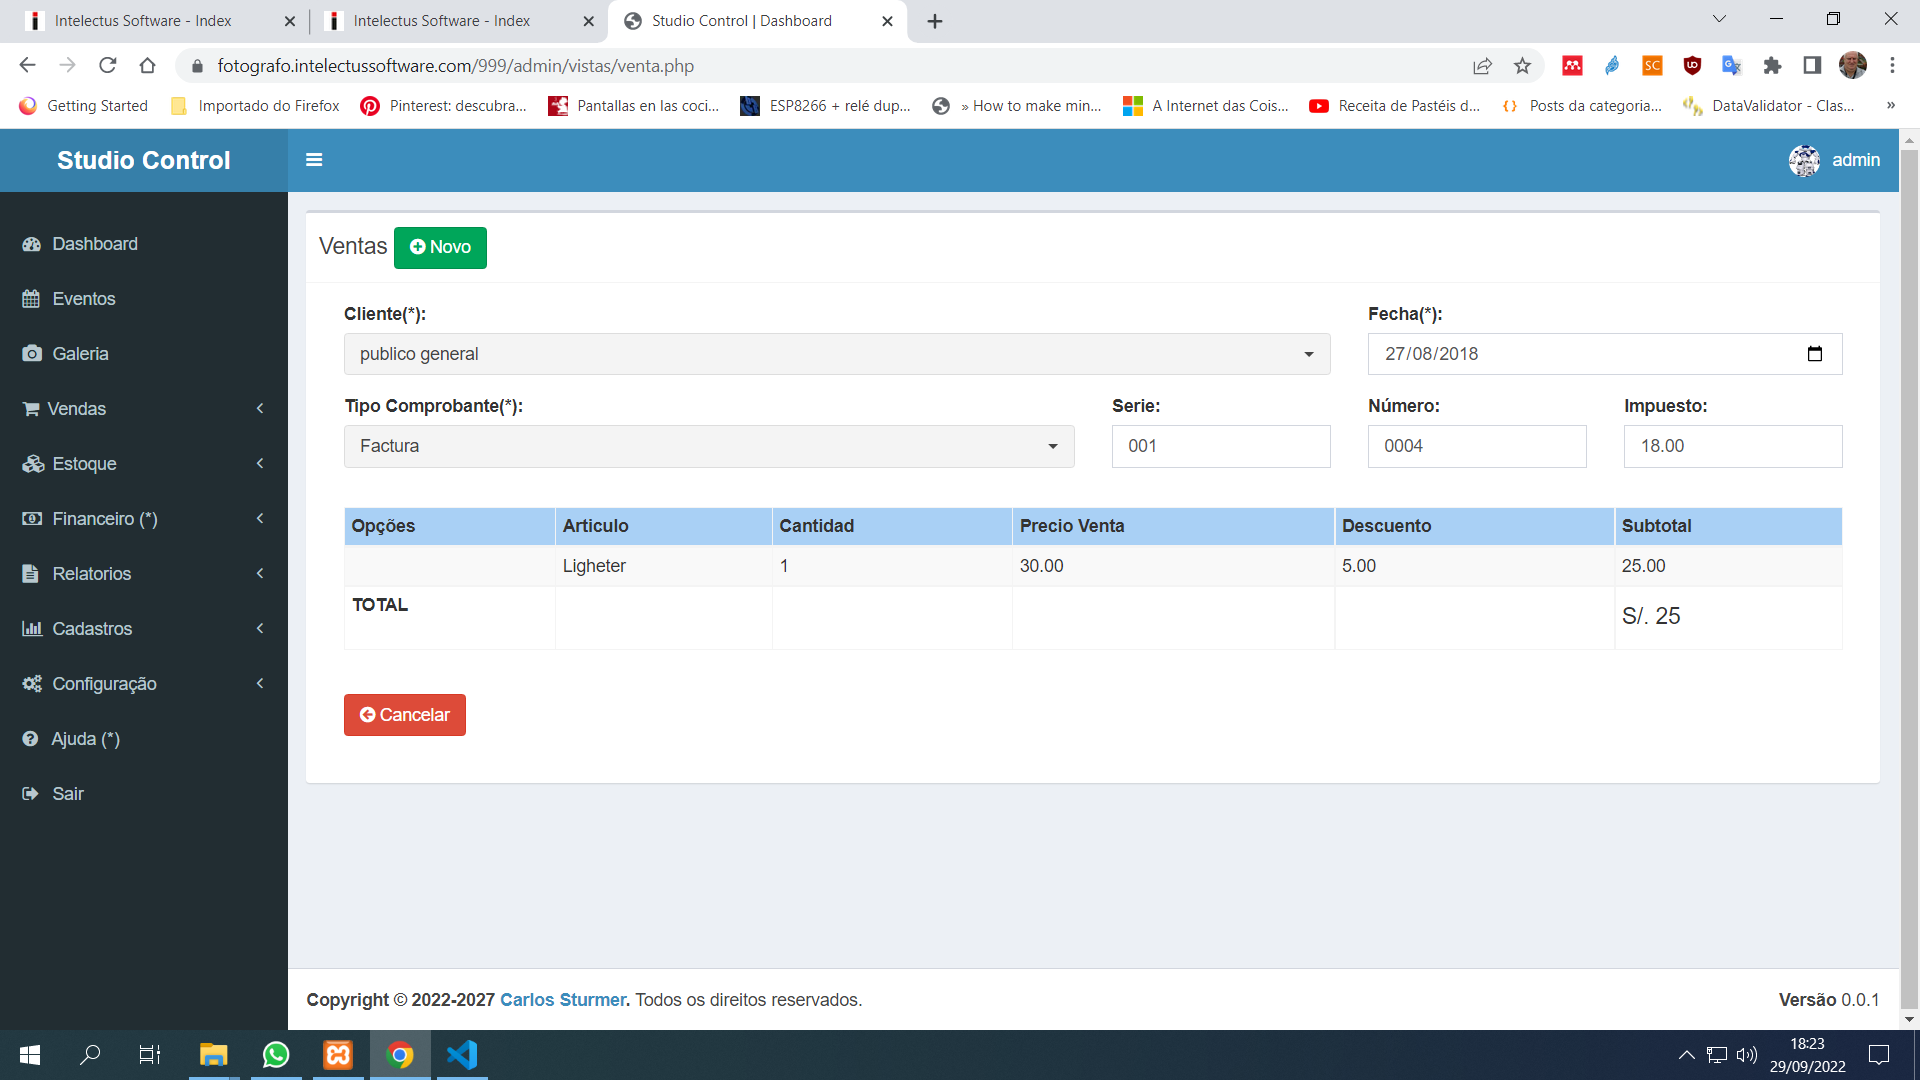Click the red Cancelar button

coord(405,715)
